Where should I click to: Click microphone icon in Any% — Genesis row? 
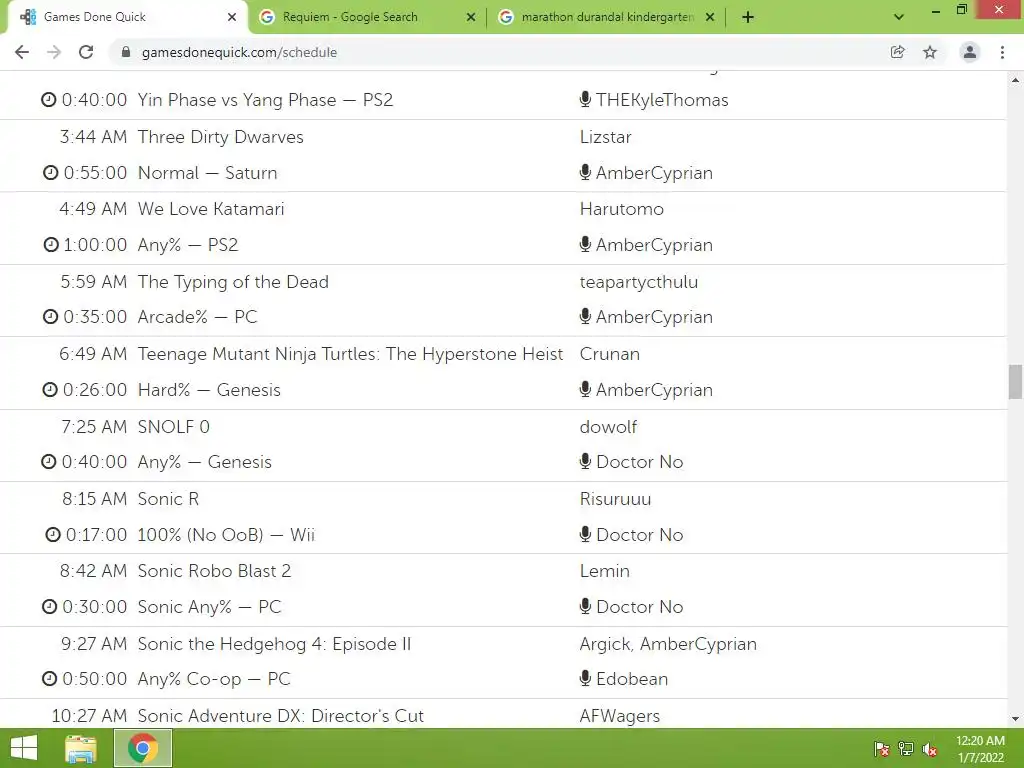coord(585,461)
